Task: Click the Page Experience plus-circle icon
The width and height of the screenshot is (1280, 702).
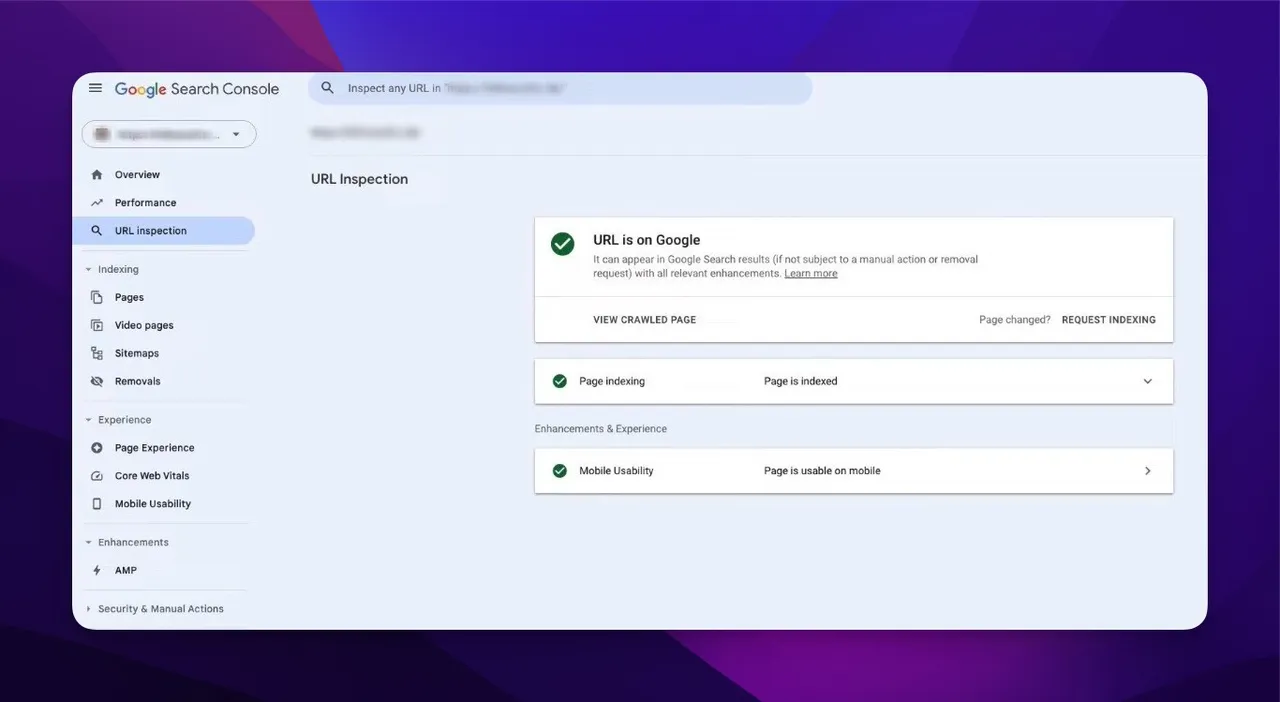Action: [x=97, y=448]
